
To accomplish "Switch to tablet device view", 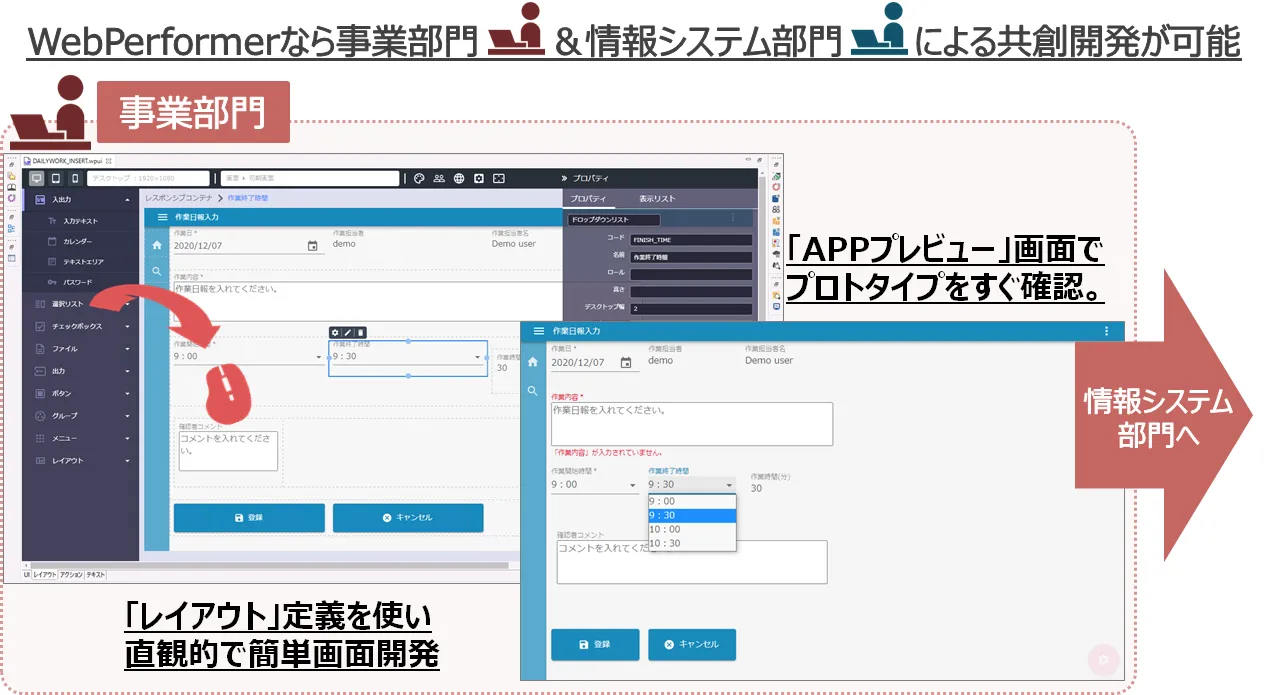I will coord(56,179).
